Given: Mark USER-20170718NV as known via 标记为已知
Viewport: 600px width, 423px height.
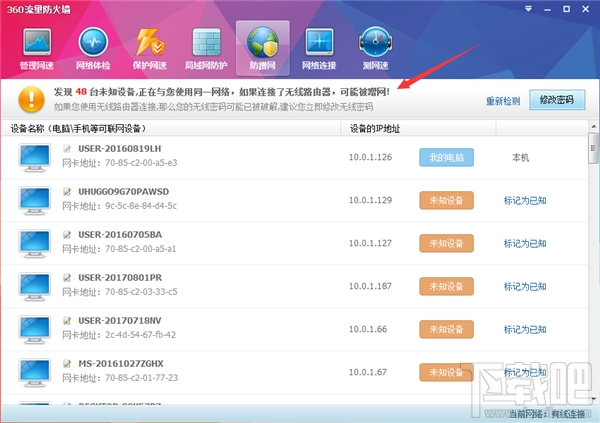Looking at the screenshot, I should pyautogui.click(x=525, y=330).
